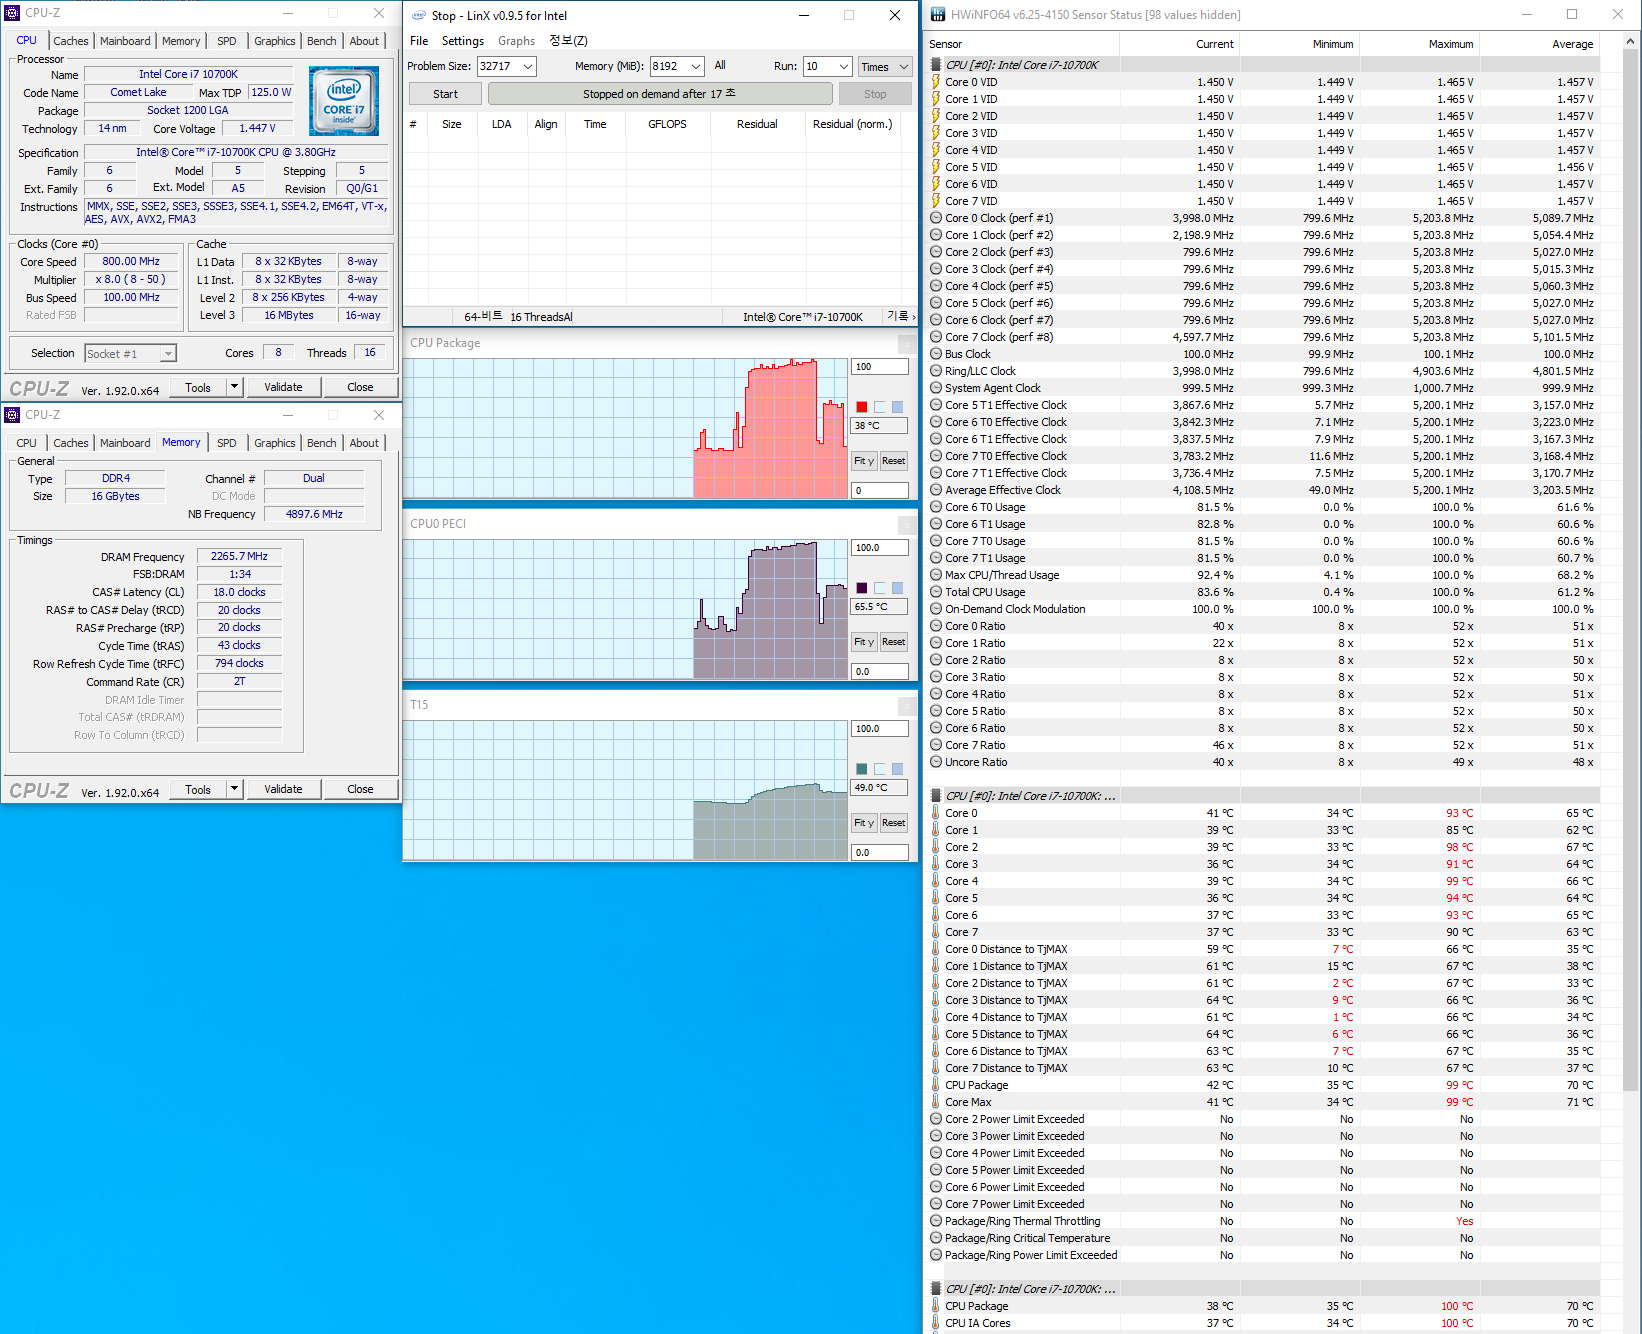Click the CPU Package thermometer icon

coord(936,1085)
